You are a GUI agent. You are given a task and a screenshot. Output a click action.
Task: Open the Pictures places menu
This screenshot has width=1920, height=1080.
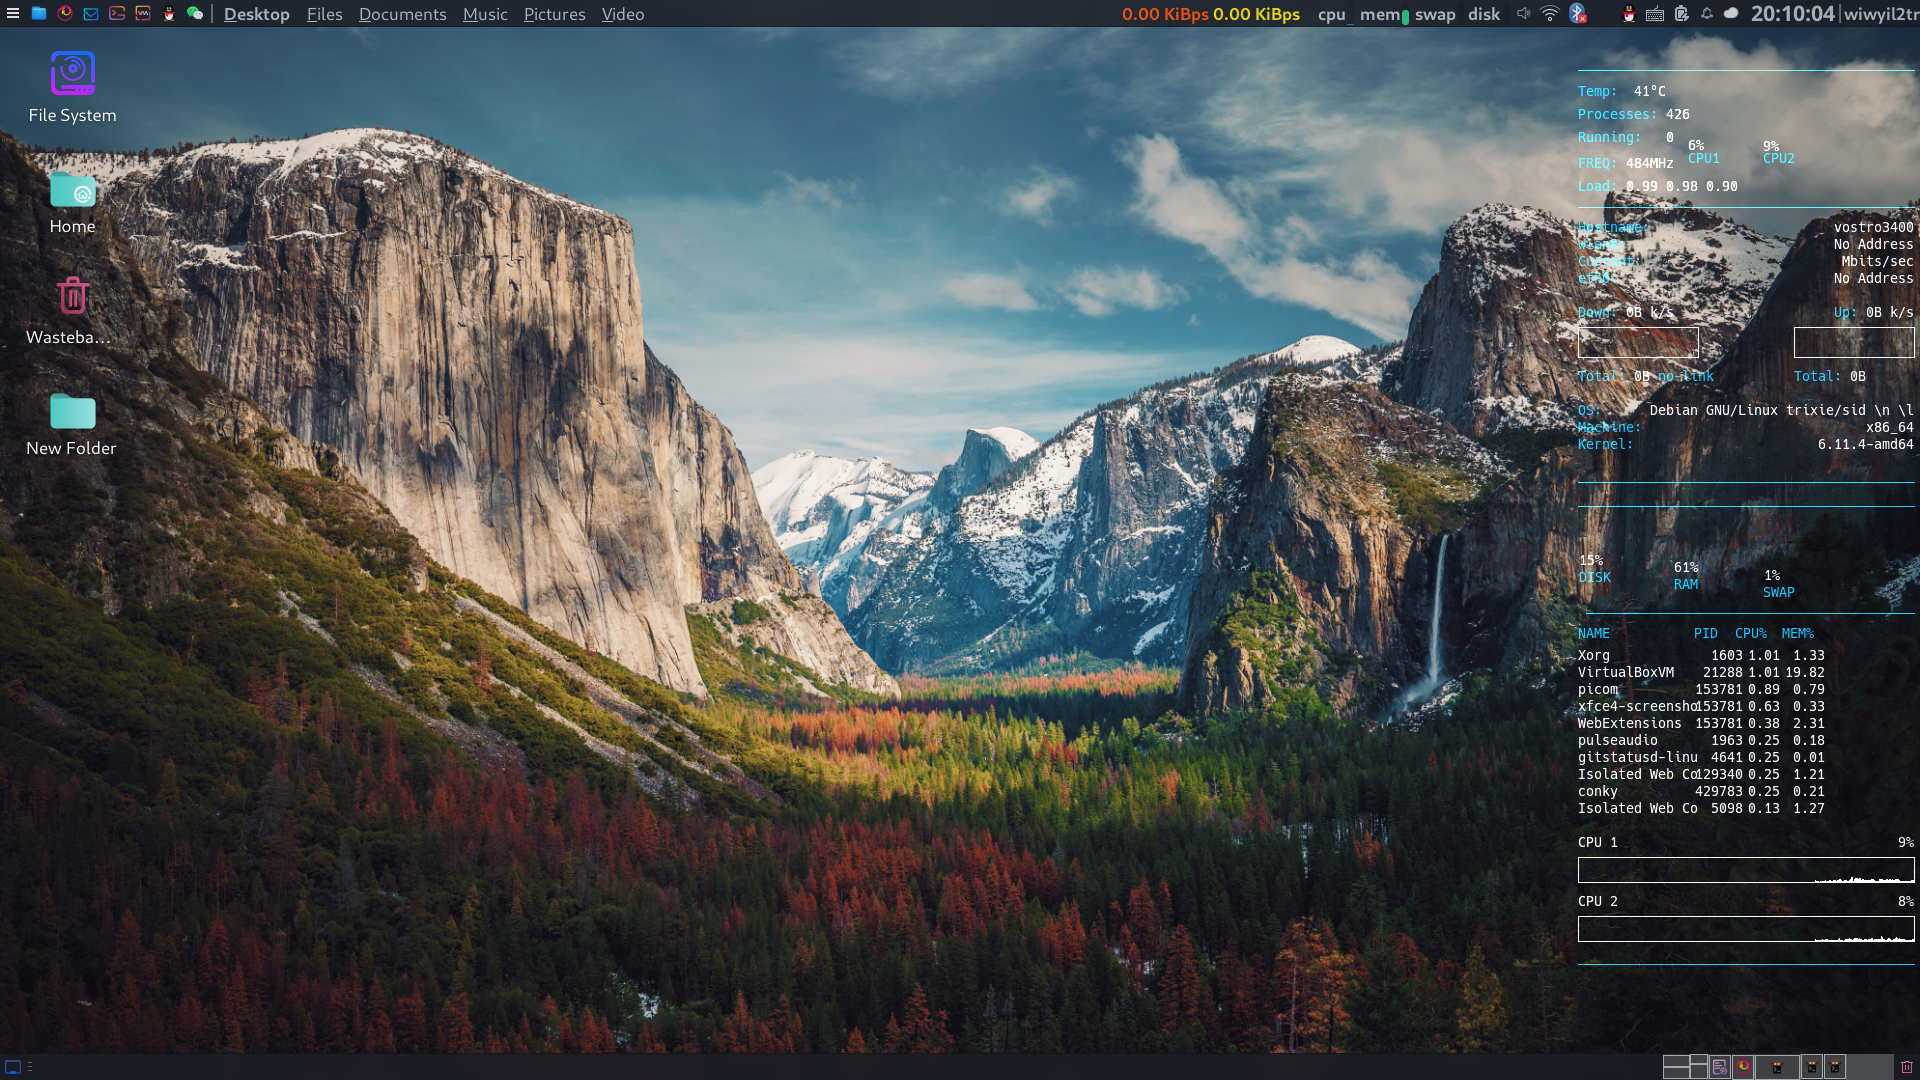tap(554, 14)
